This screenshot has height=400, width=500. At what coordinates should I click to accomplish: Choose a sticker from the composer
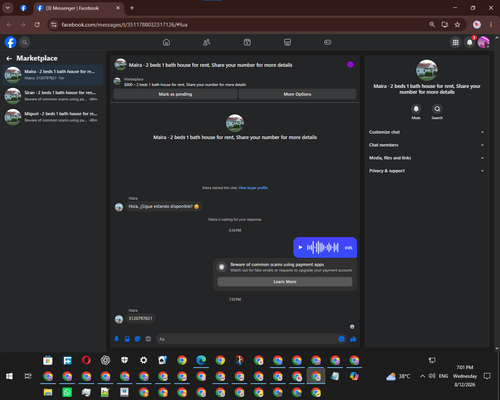(138, 339)
